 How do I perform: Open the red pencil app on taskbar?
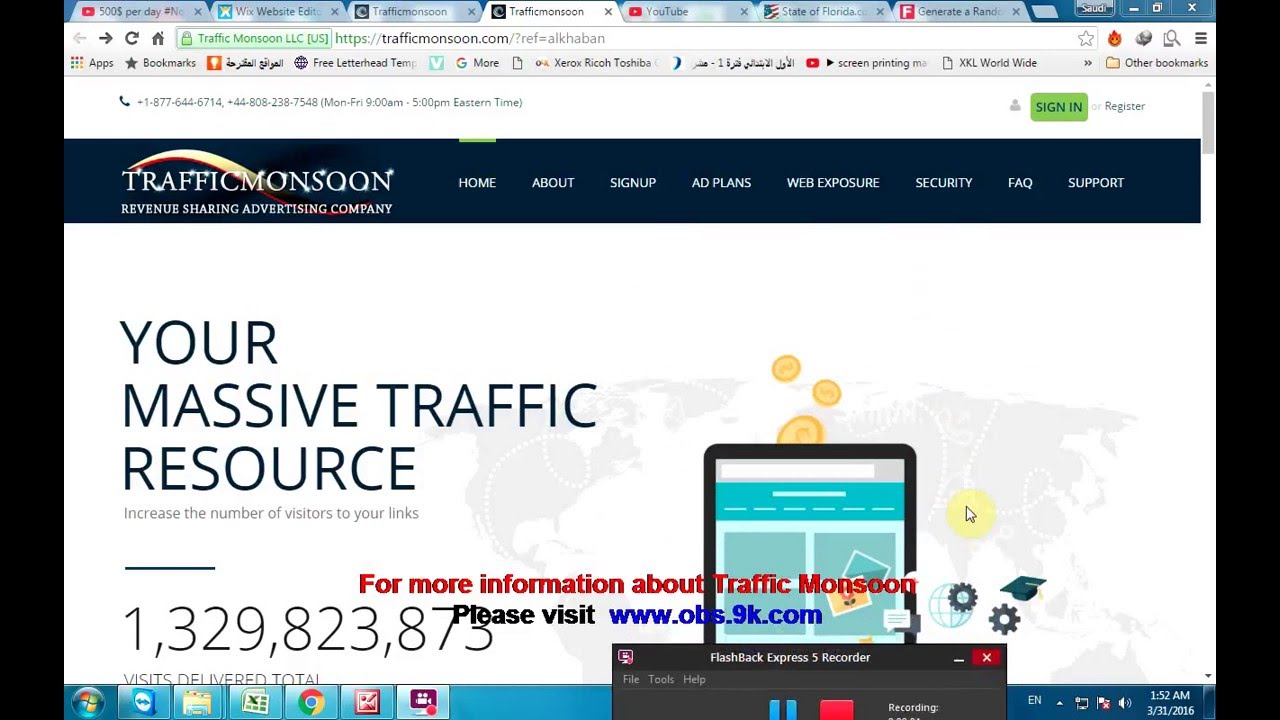(367, 703)
